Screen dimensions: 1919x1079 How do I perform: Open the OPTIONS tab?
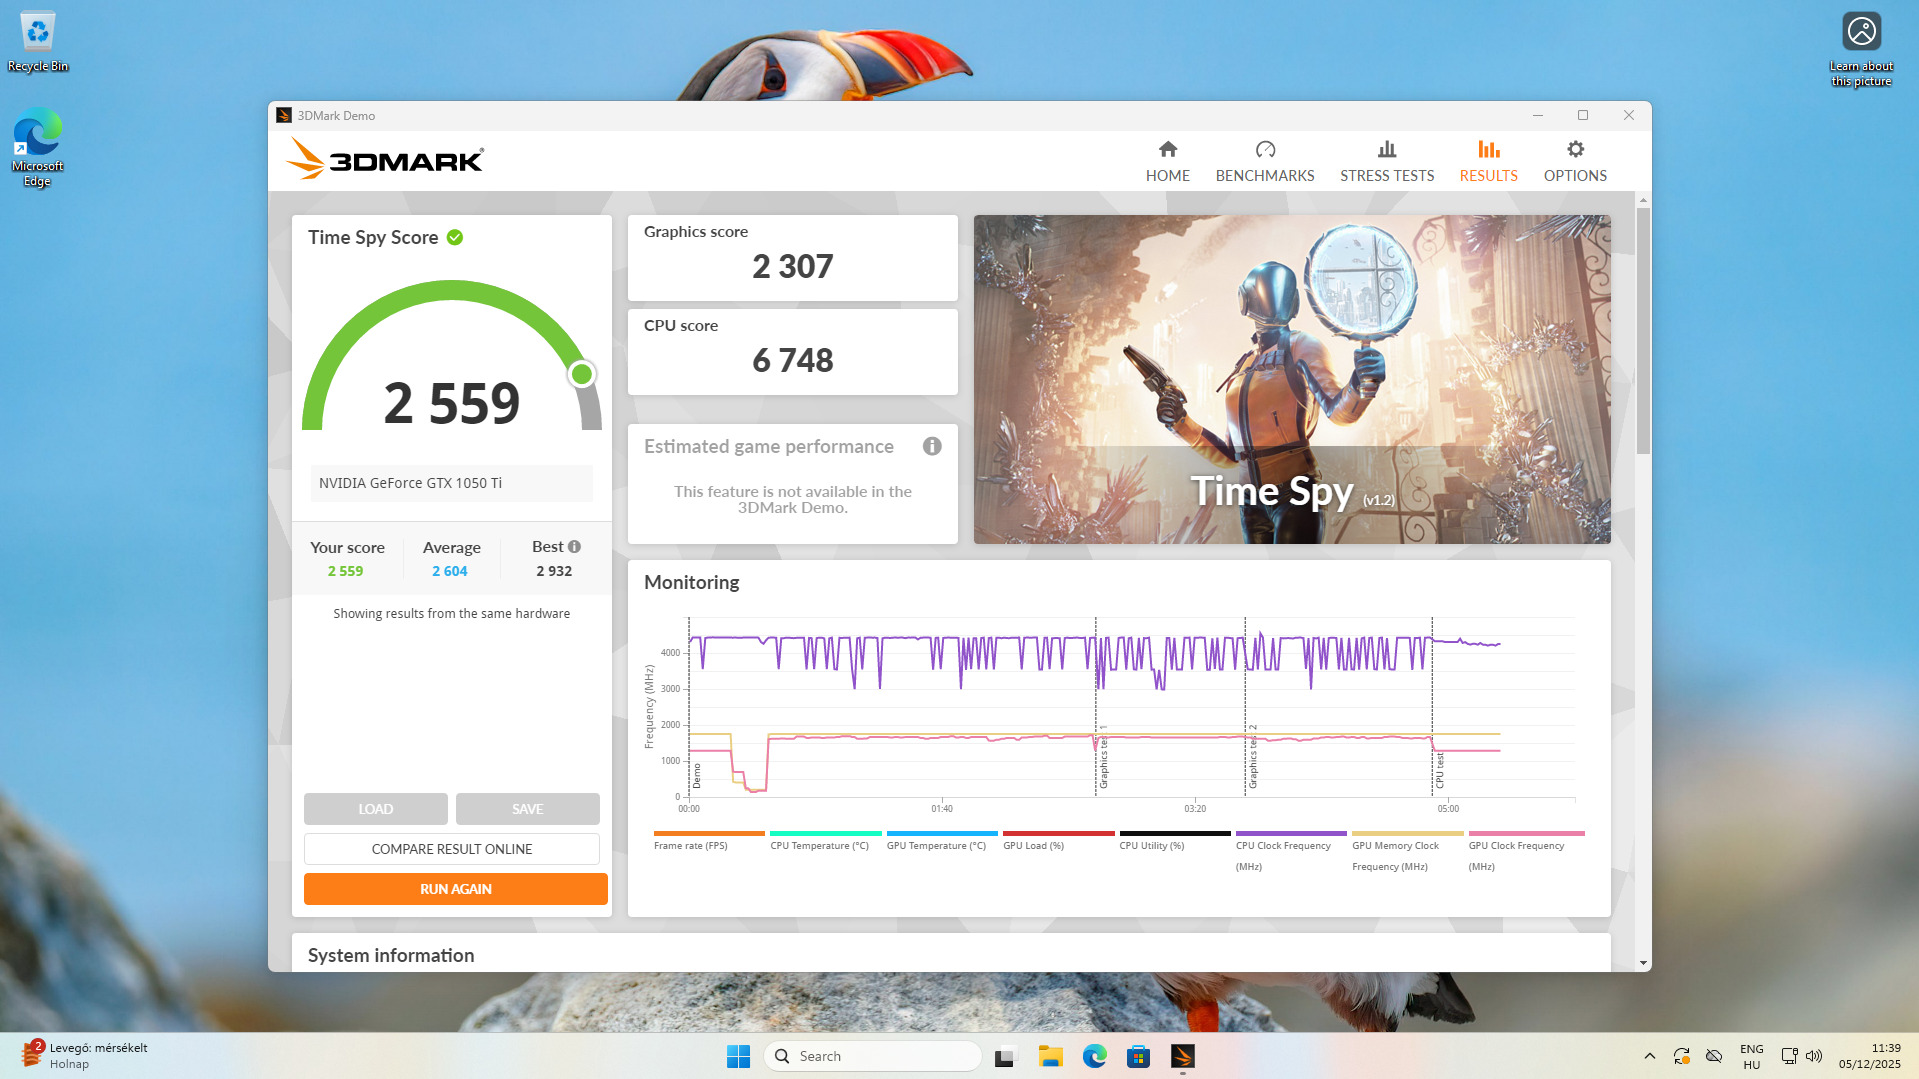tap(1575, 161)
